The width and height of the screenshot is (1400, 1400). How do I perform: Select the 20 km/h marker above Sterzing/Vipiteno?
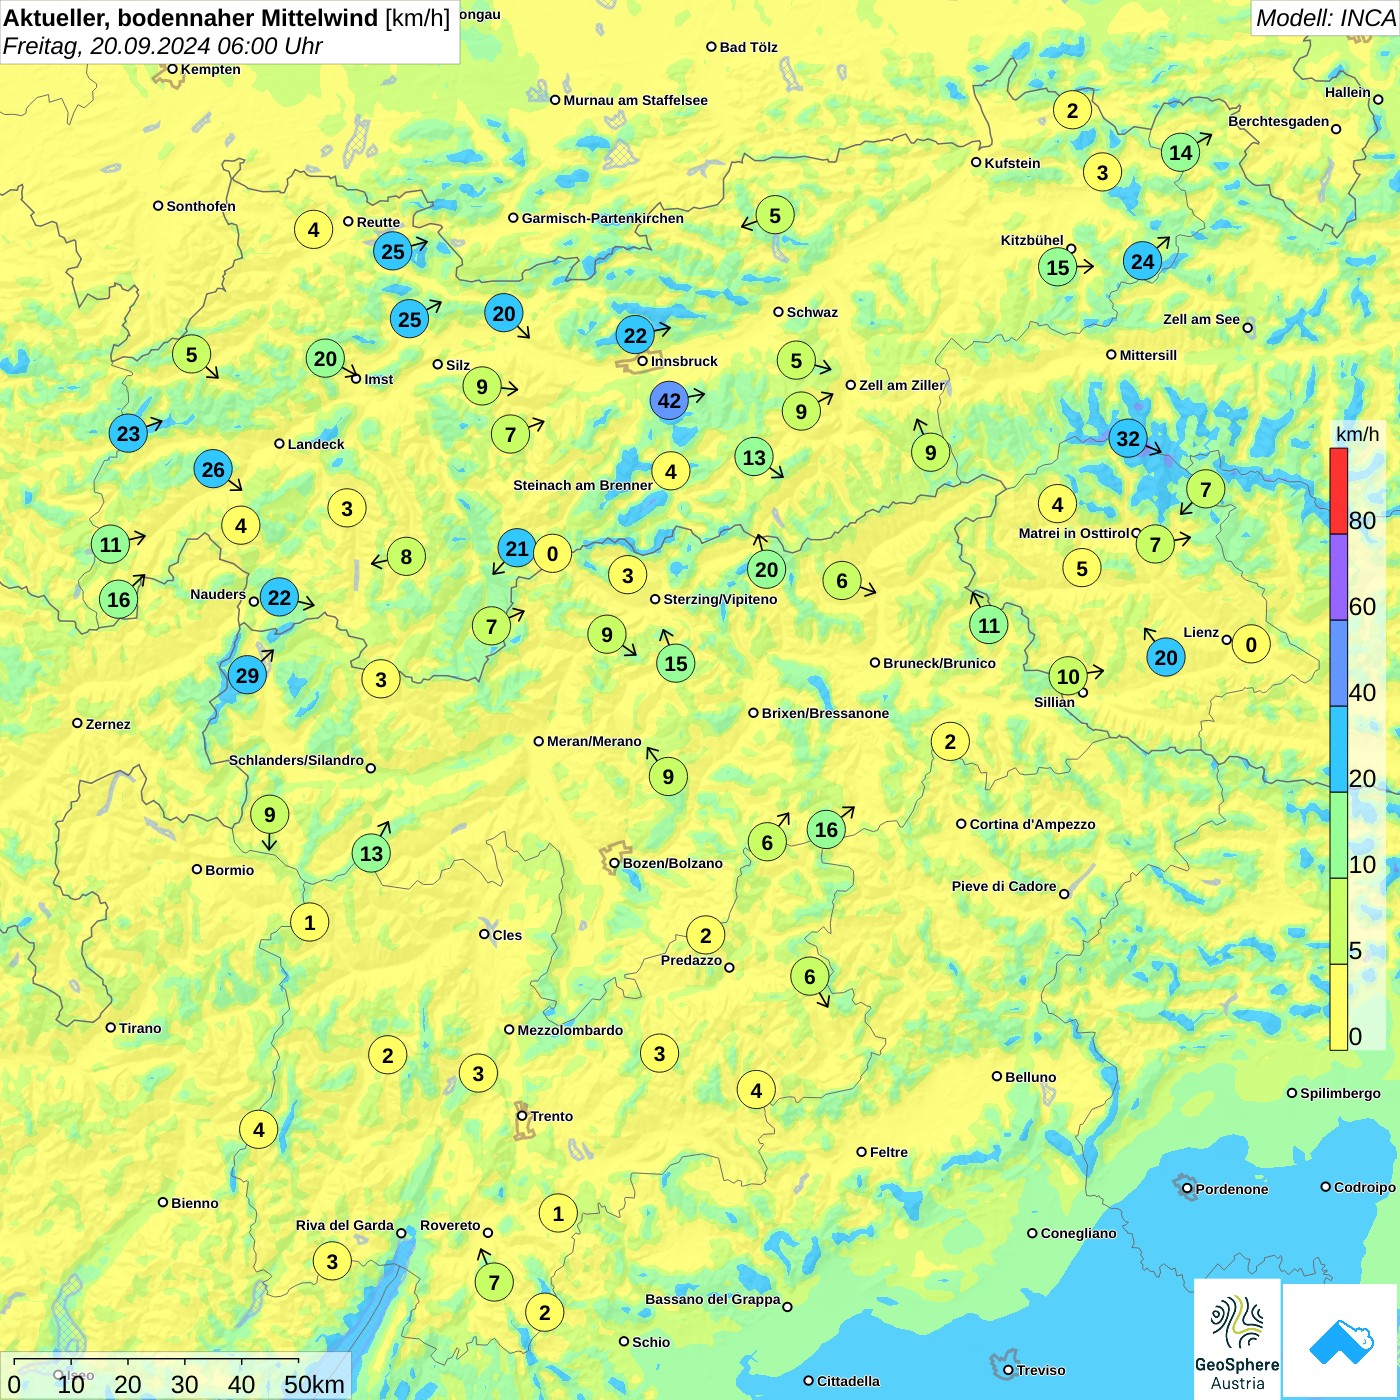click(x=766, y=569)
